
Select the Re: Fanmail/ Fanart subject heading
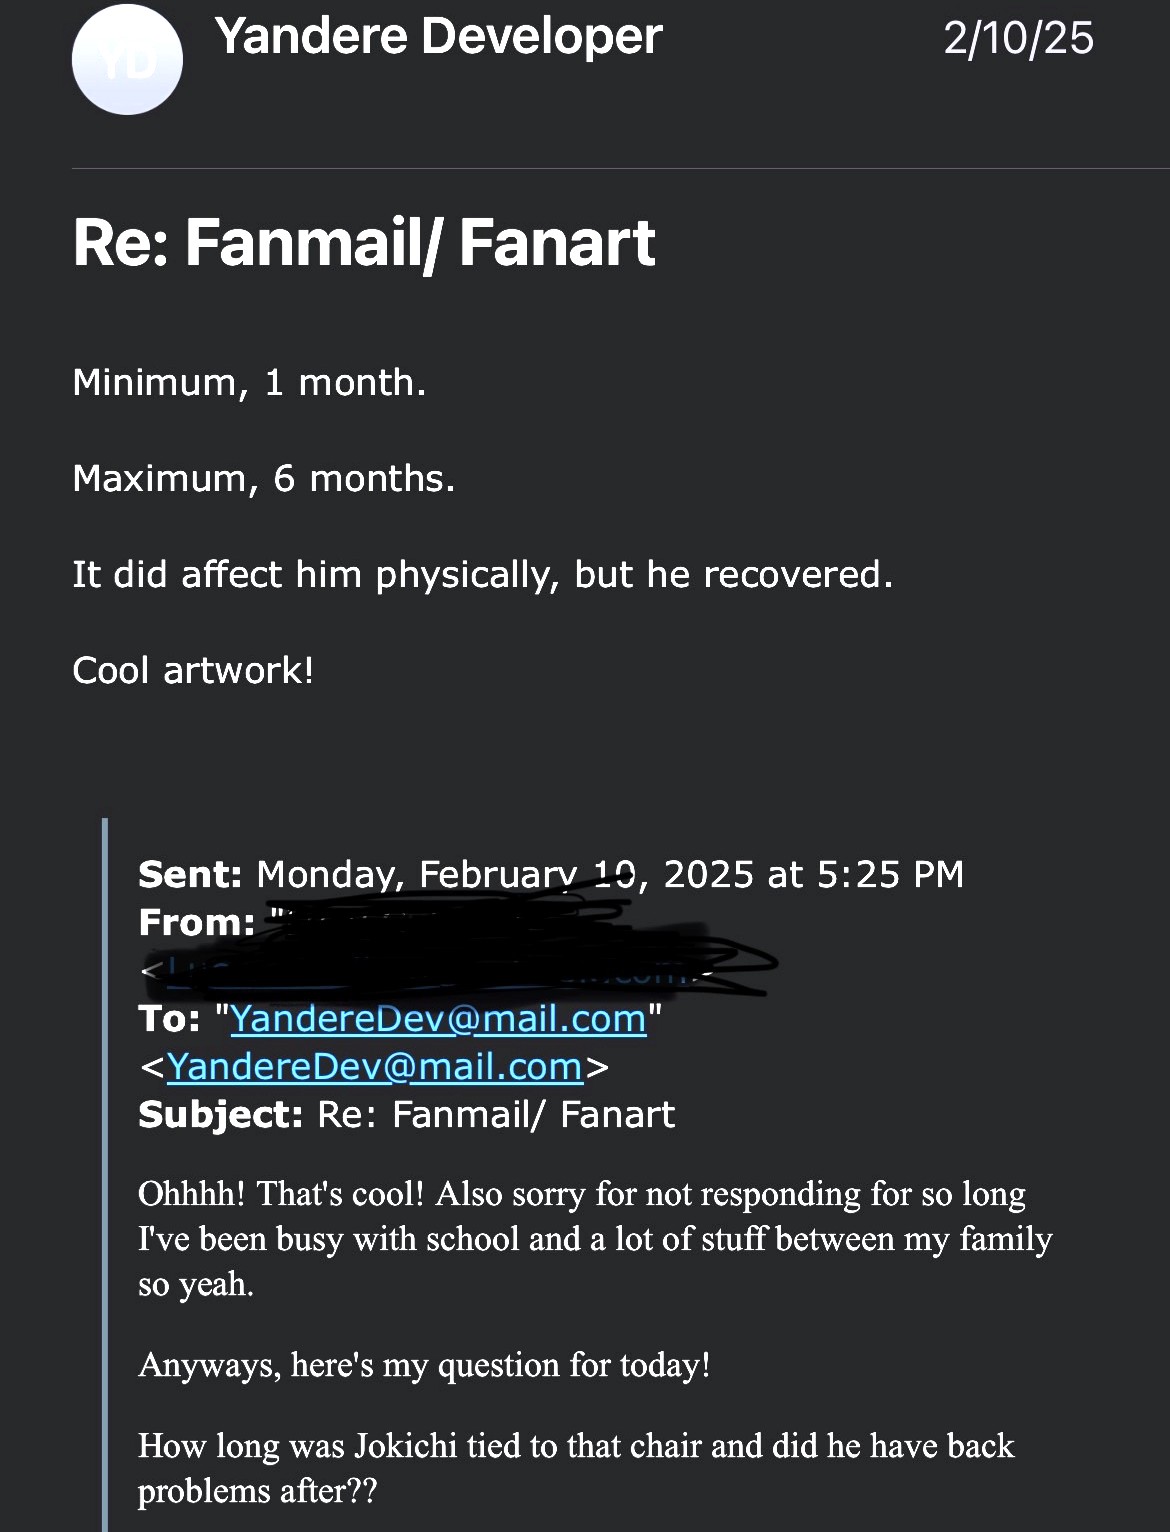click(364, 243)
